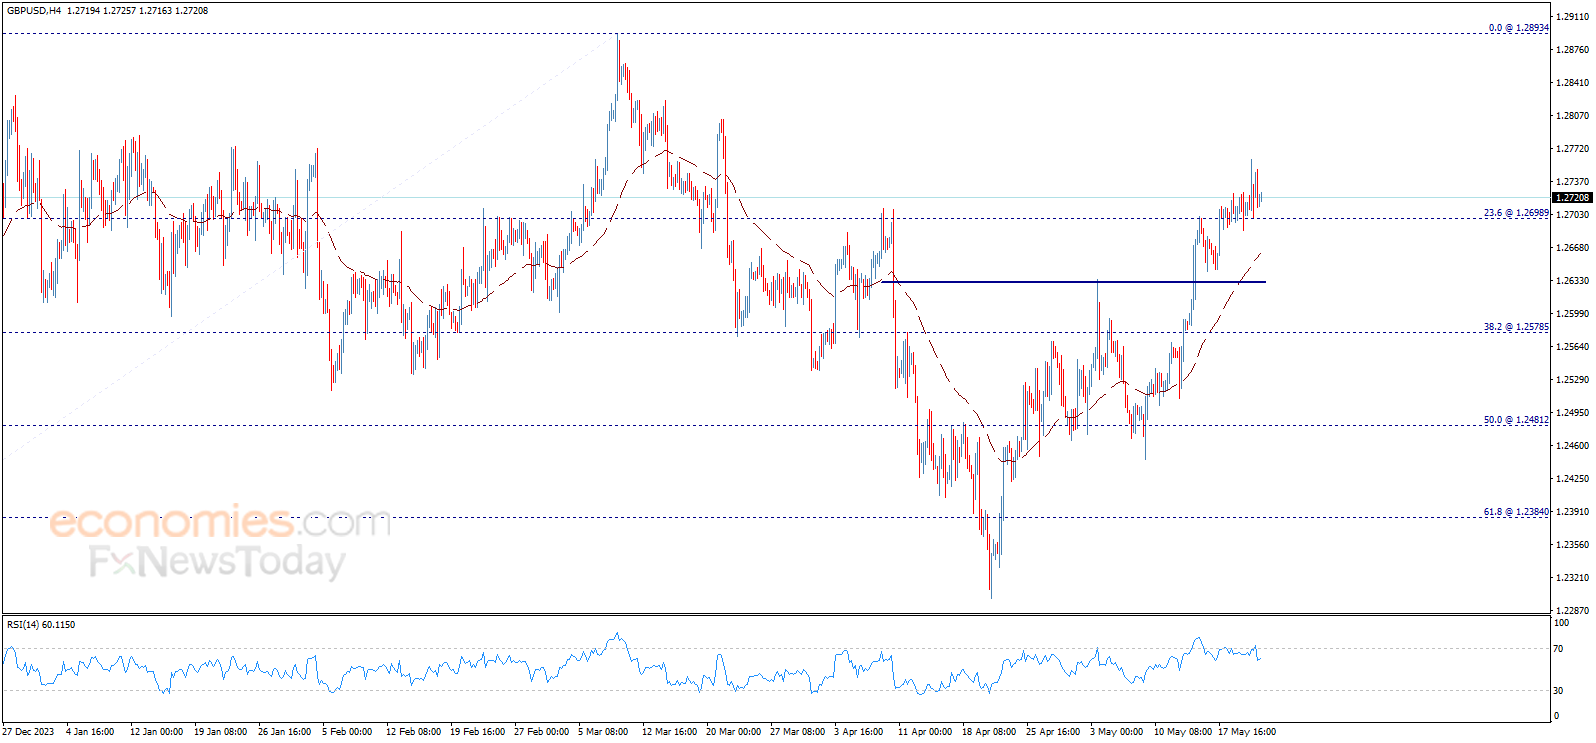Click RSI scale level 30
The width and height of the screenshot is (1596, 743).
(x=1558, y=691)
